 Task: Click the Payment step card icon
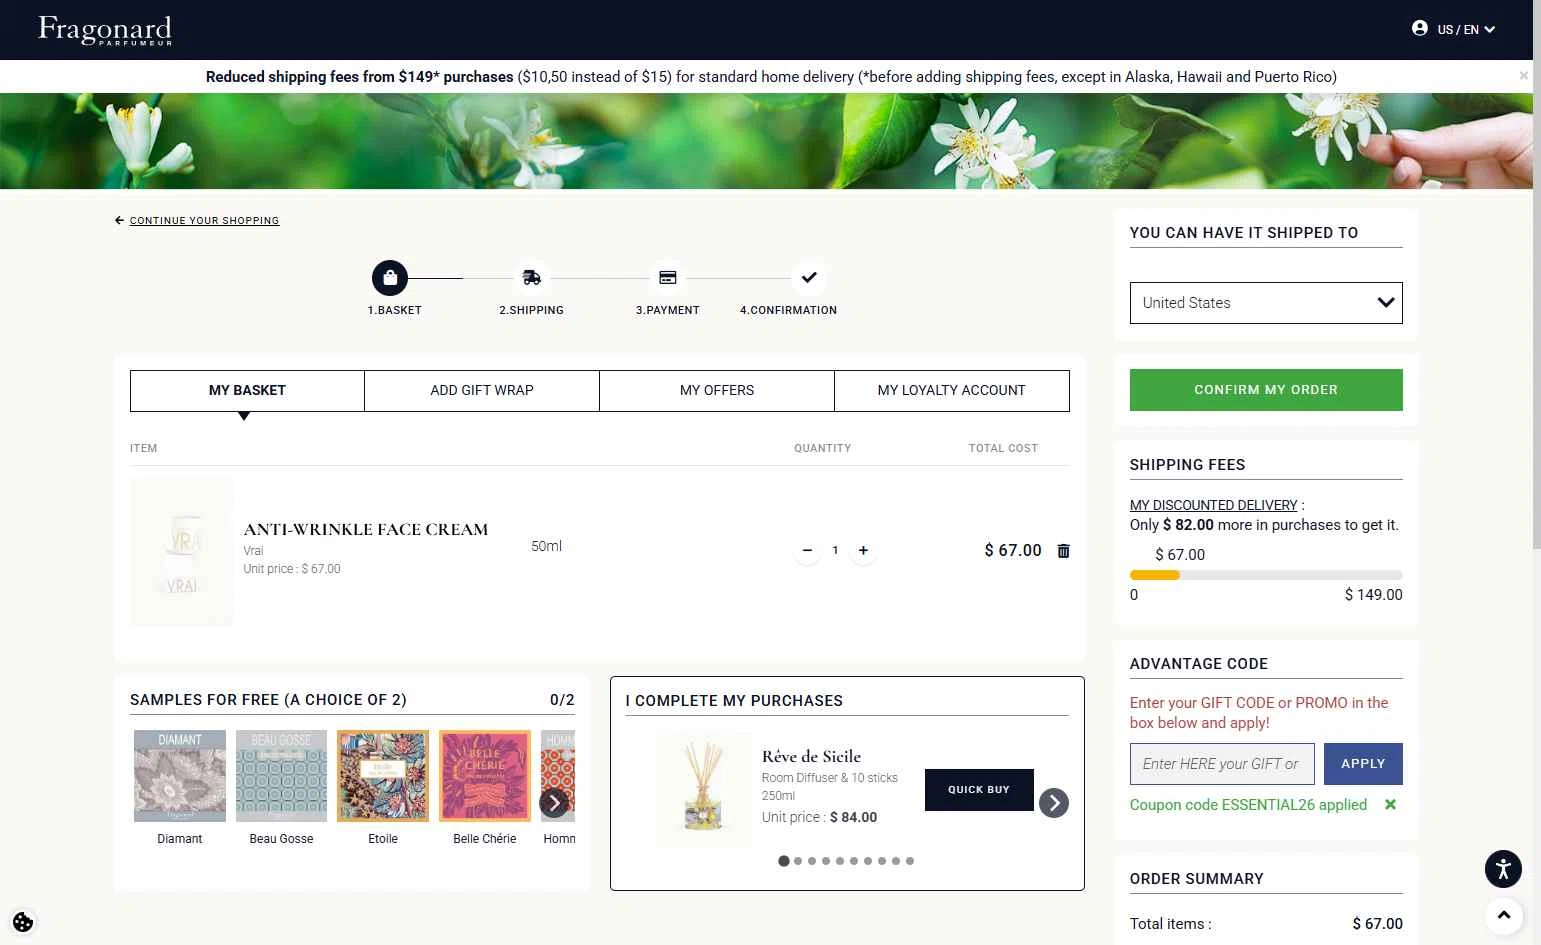click(668, 278)
